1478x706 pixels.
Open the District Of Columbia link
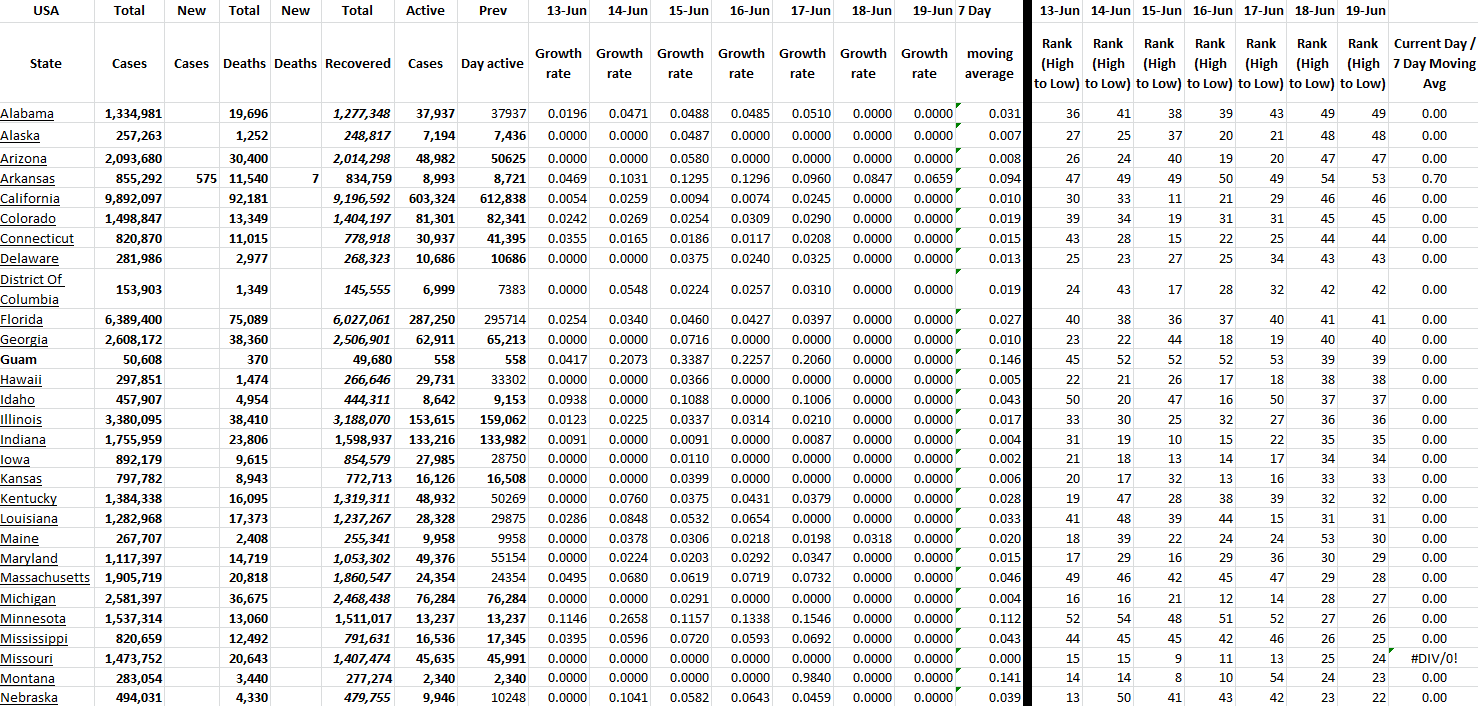coord(31,289)
